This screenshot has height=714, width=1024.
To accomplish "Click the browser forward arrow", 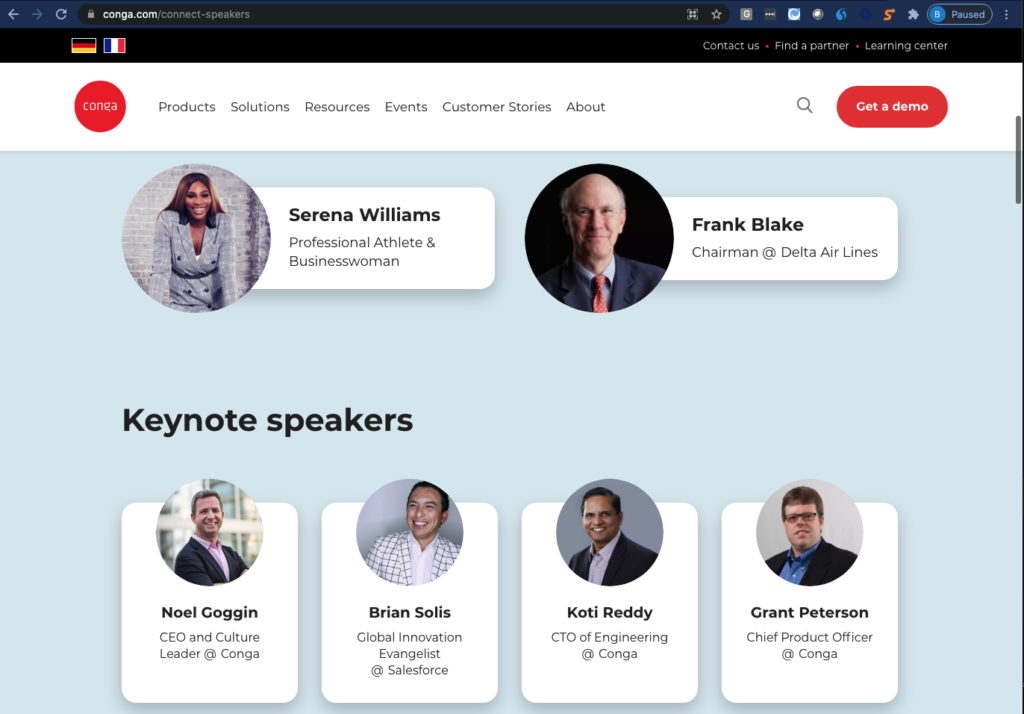I will pyautogui.click(x=37, y=14).
